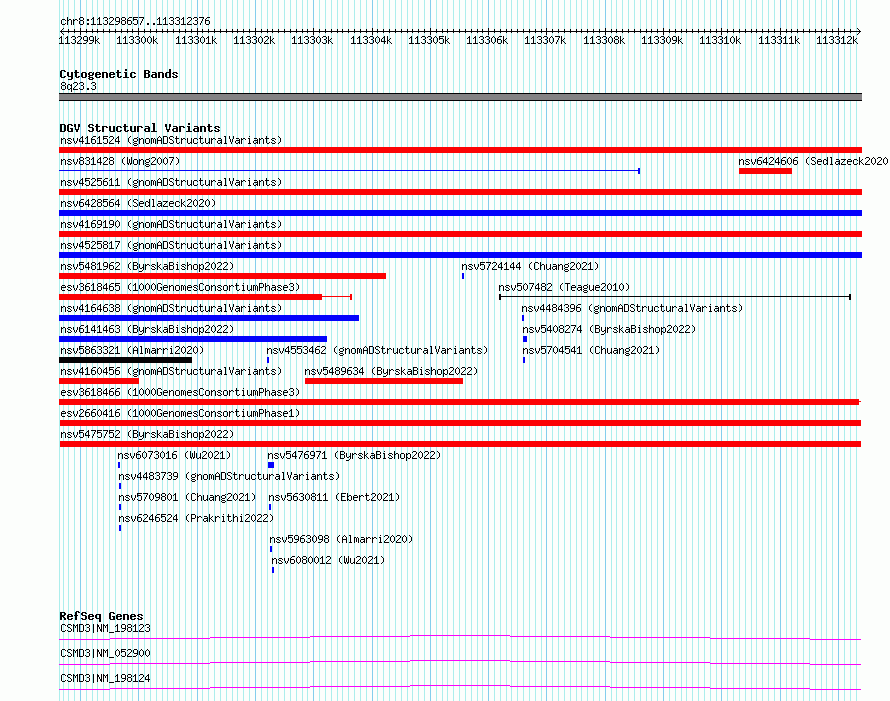Screen dimensions: 890x701
Task: Select the red nsv5489634 feature bar
Action: [384, 381]
